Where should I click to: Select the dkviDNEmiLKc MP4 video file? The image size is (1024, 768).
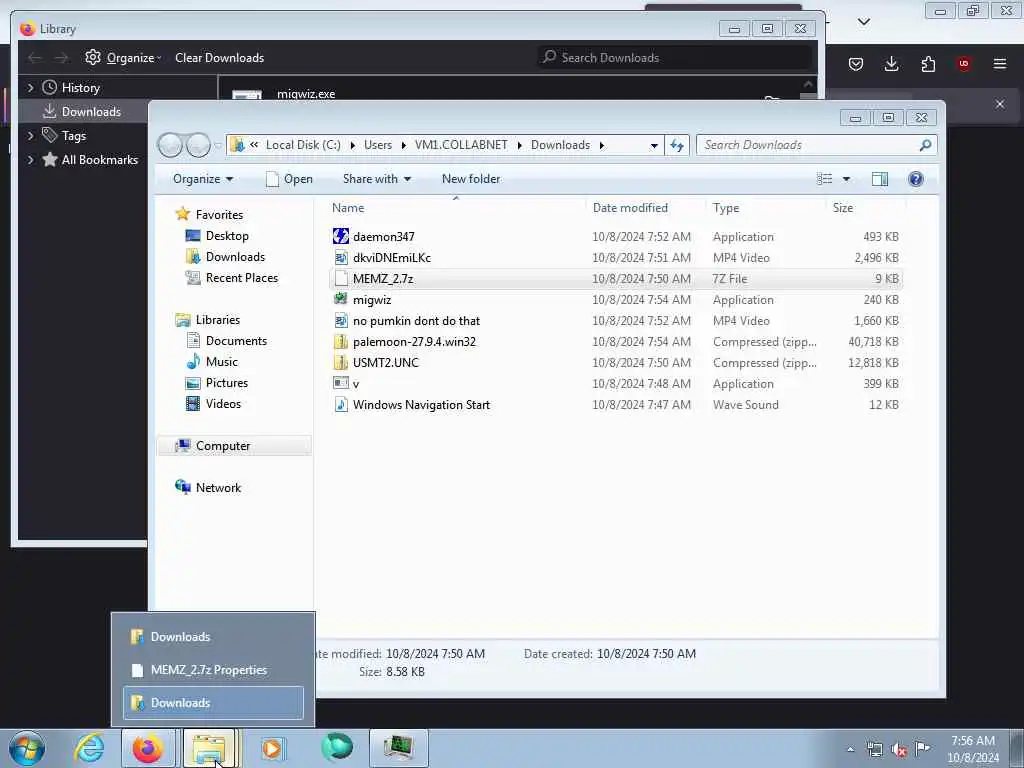tap(391, 257)
